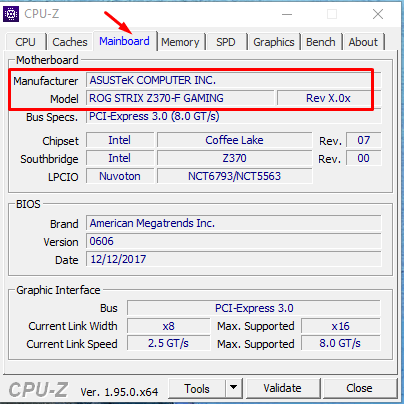Click the Ver. 1.95.0.x64 version label
The width and height of the screenshot is (404, 404).
[119, 392]
